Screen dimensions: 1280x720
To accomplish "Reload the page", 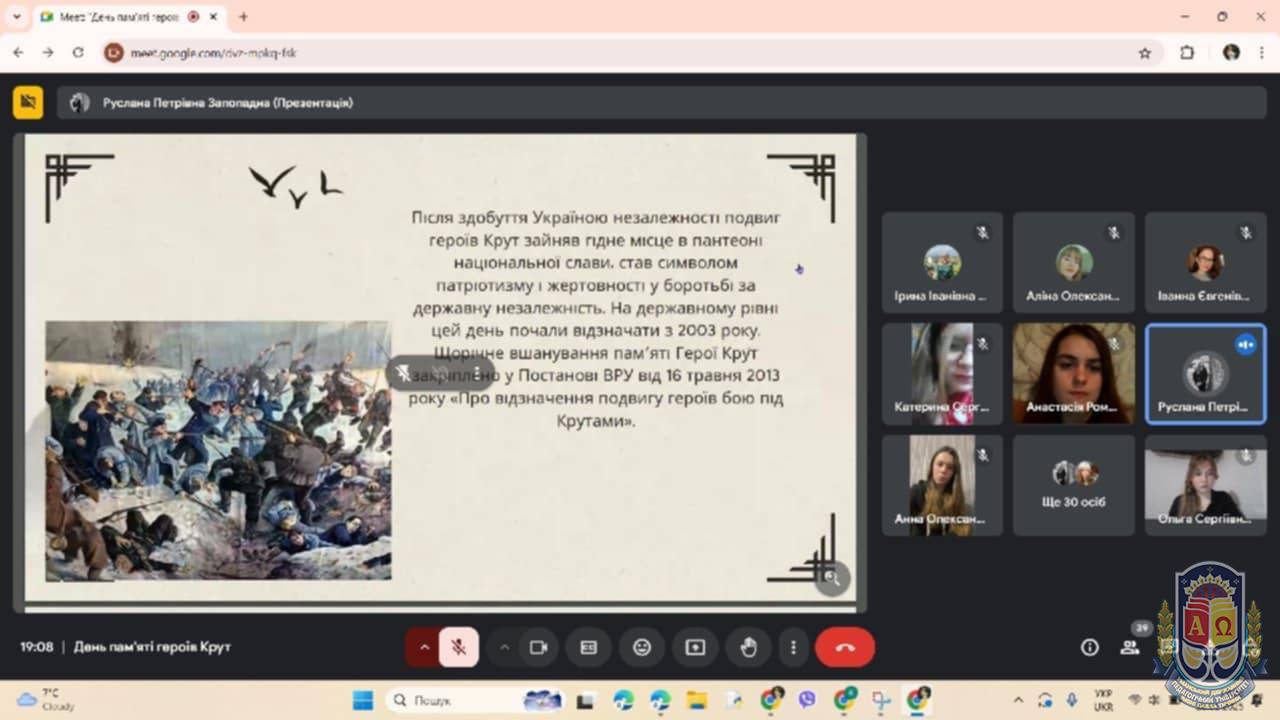I will tap(78, 52).
